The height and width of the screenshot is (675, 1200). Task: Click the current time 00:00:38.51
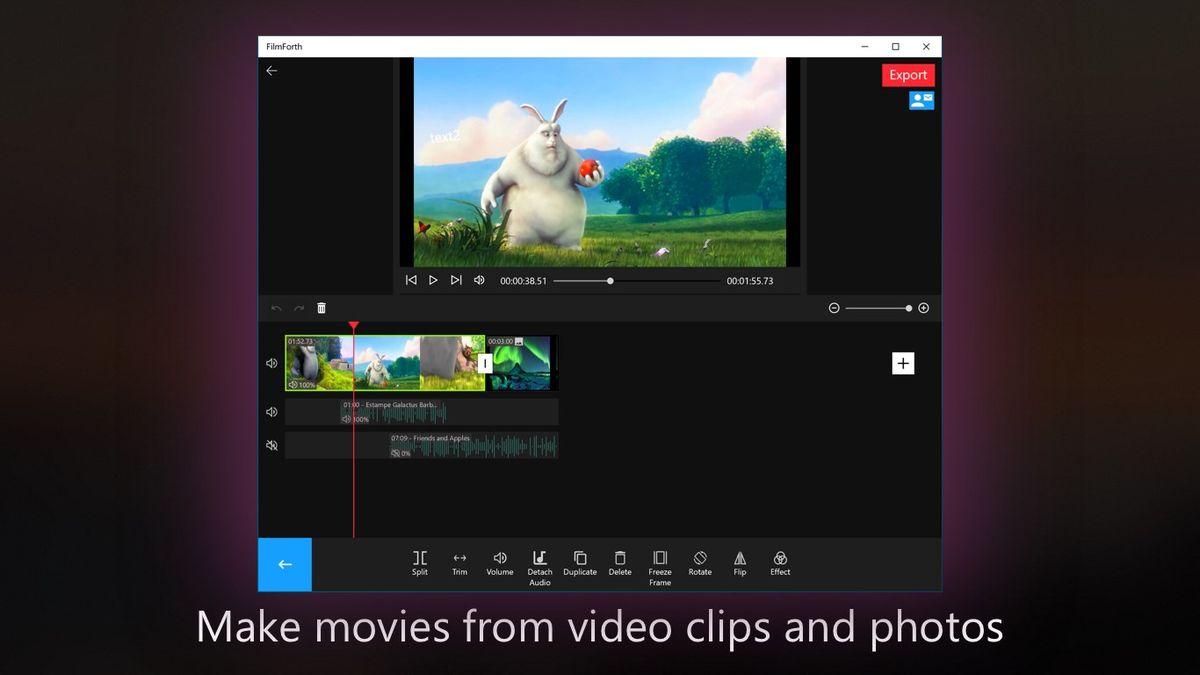click(x=523, y=281)
